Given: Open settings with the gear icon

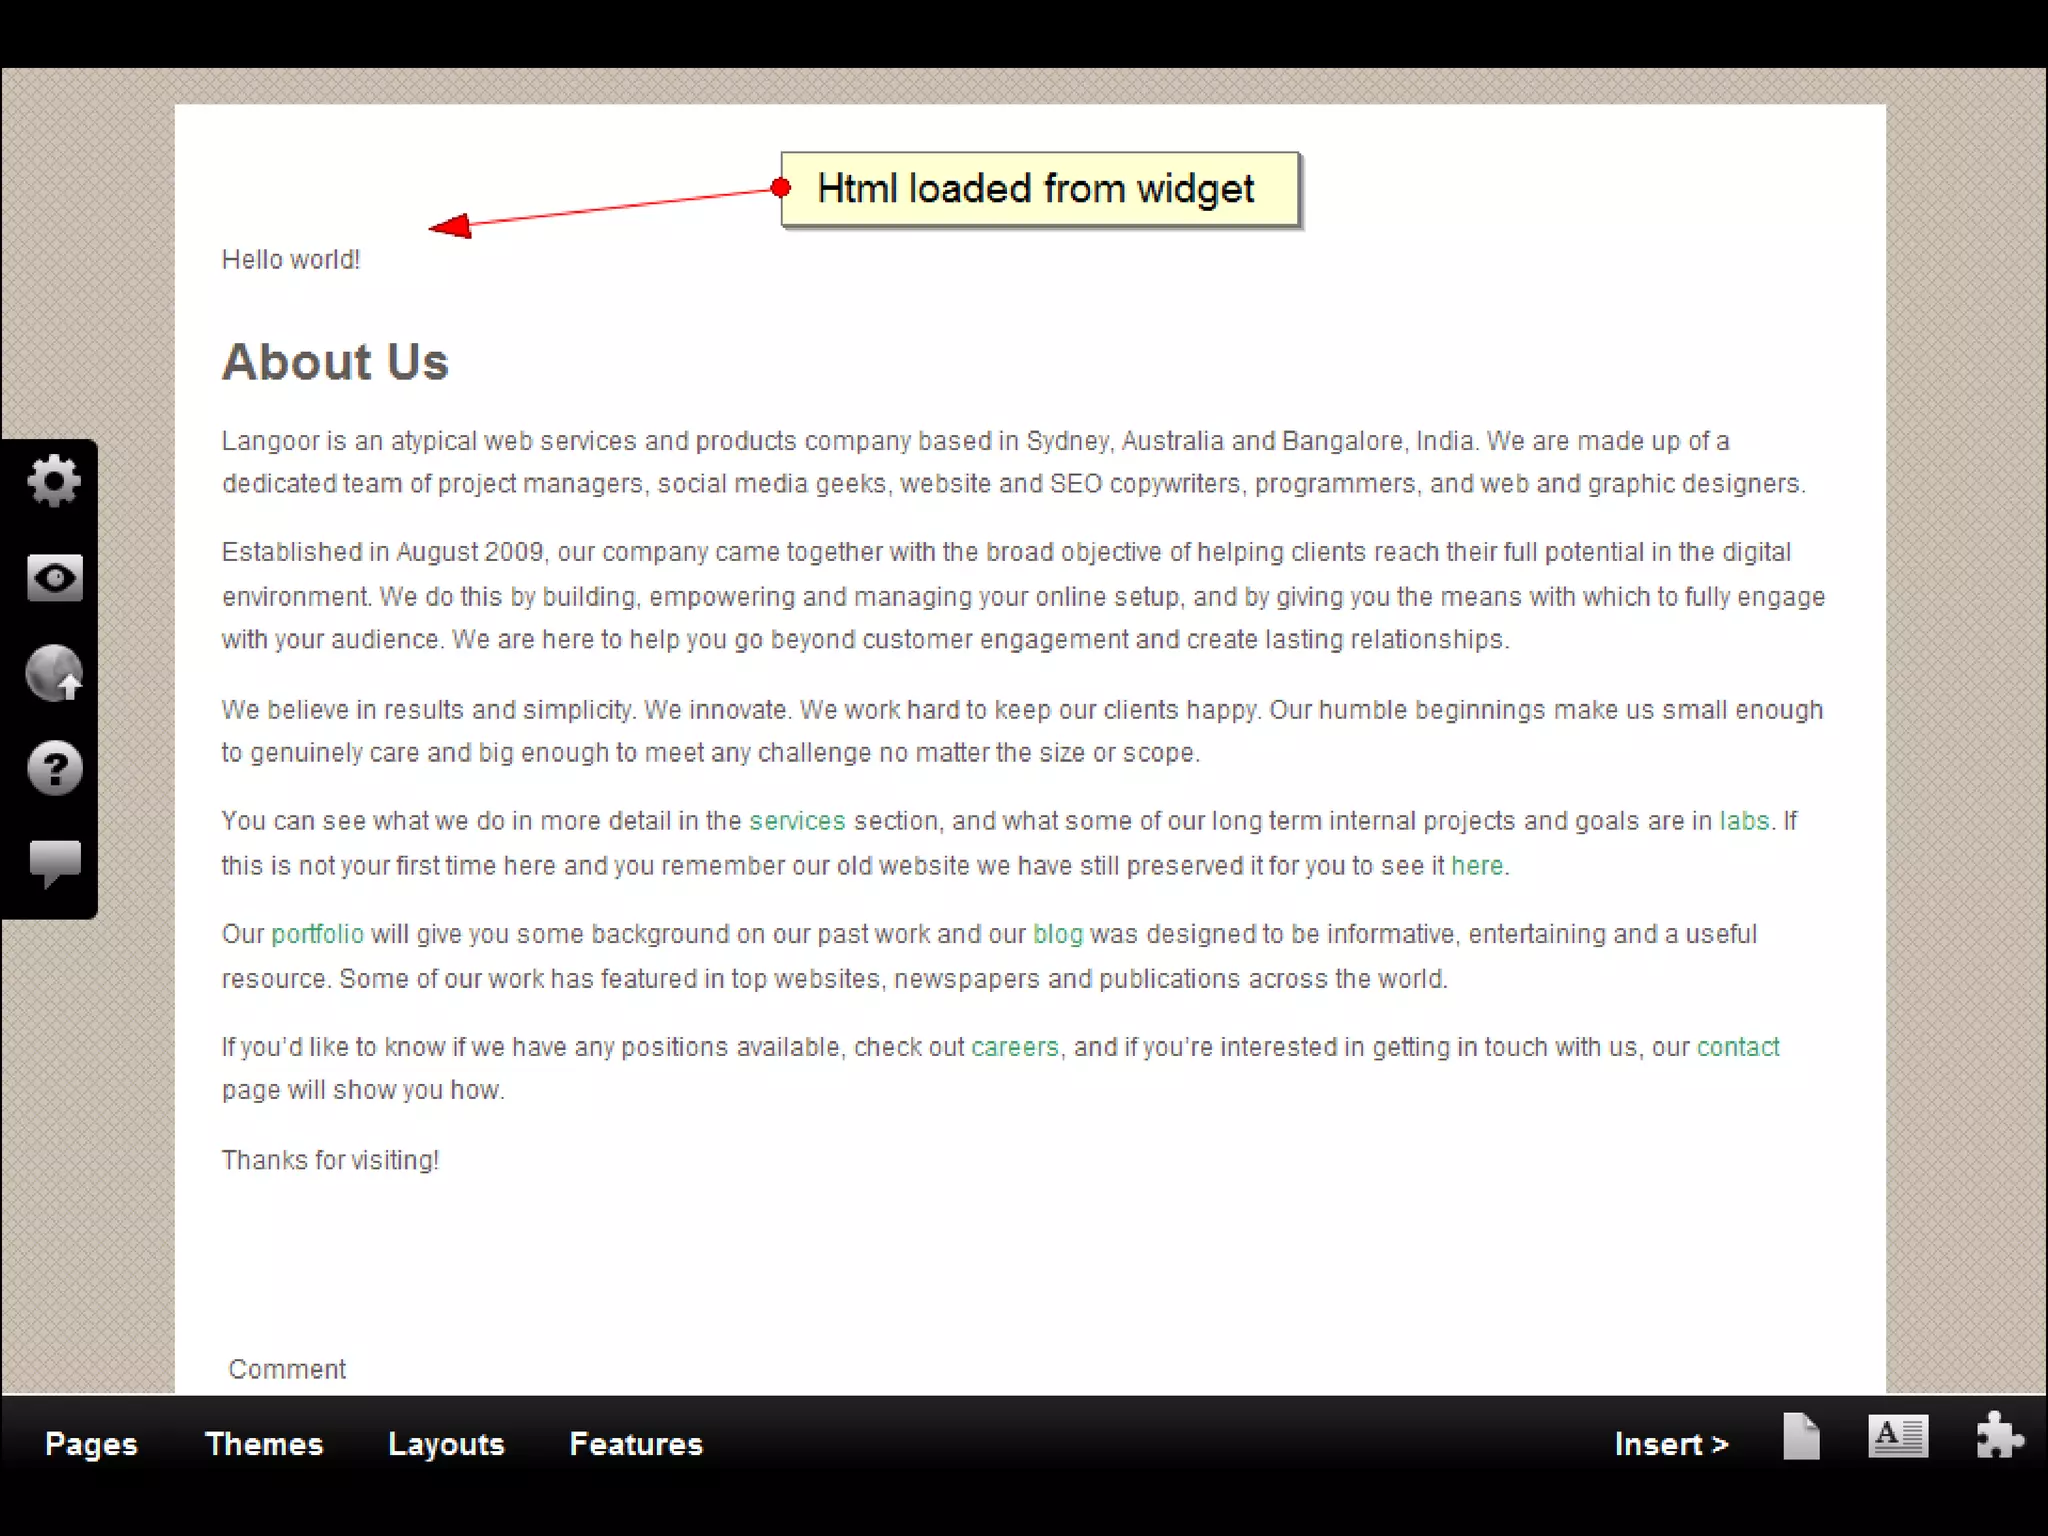Looking at the screenshot, I should [54, 481].
